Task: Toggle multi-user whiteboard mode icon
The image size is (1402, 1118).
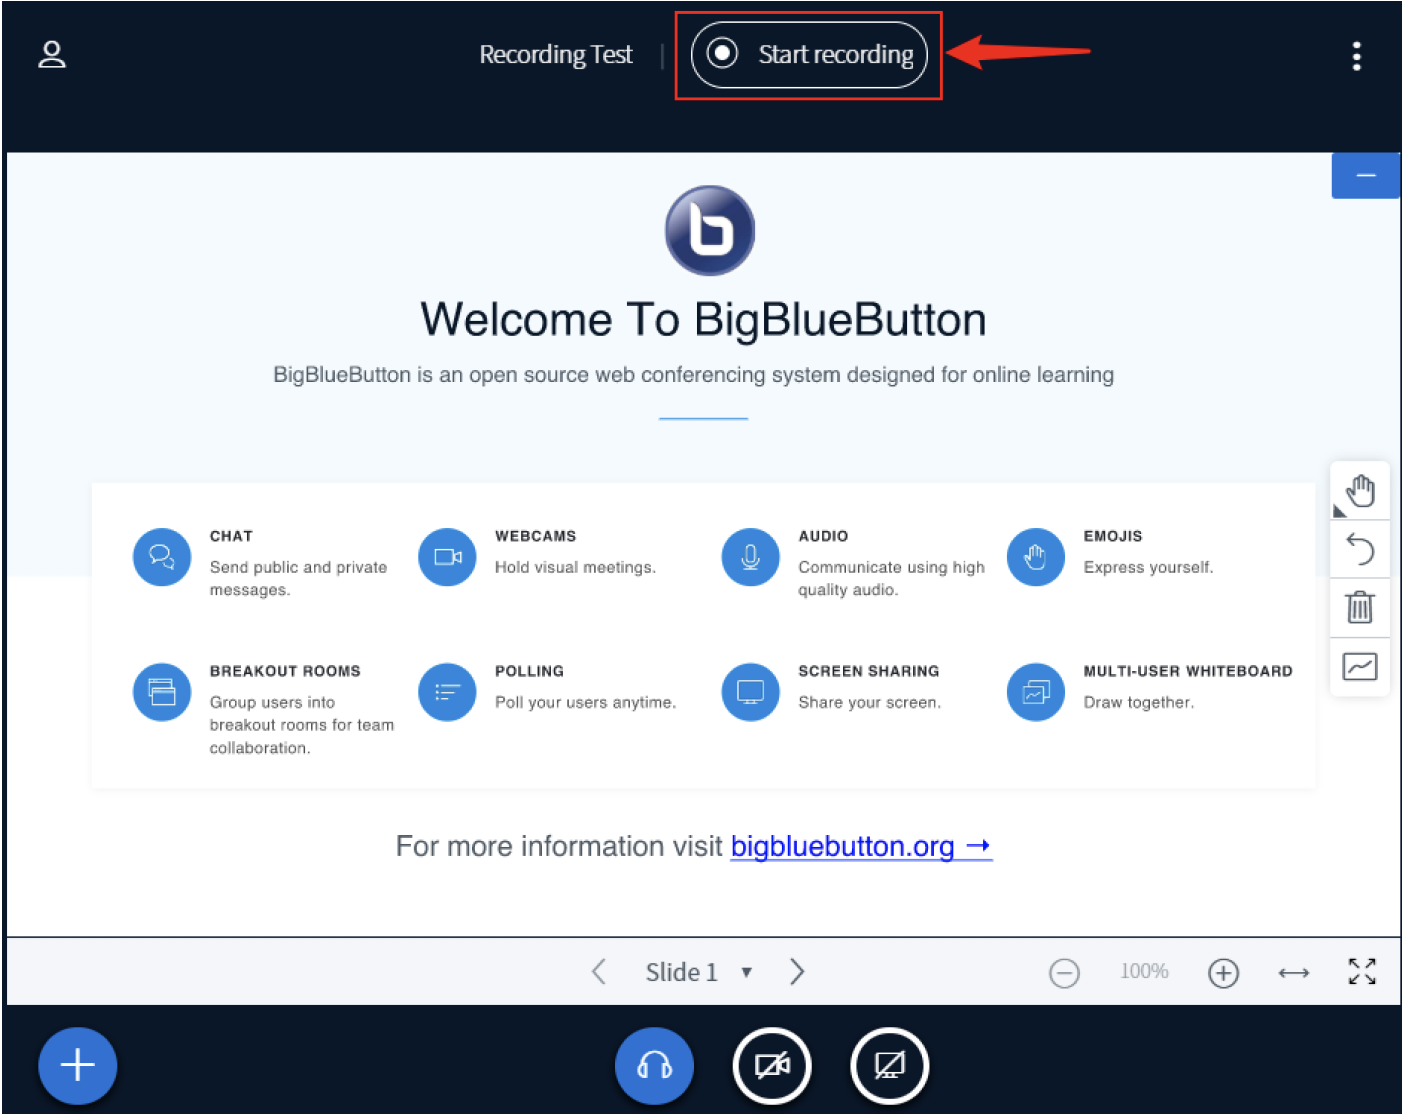Action: (x=1360, y=667)
